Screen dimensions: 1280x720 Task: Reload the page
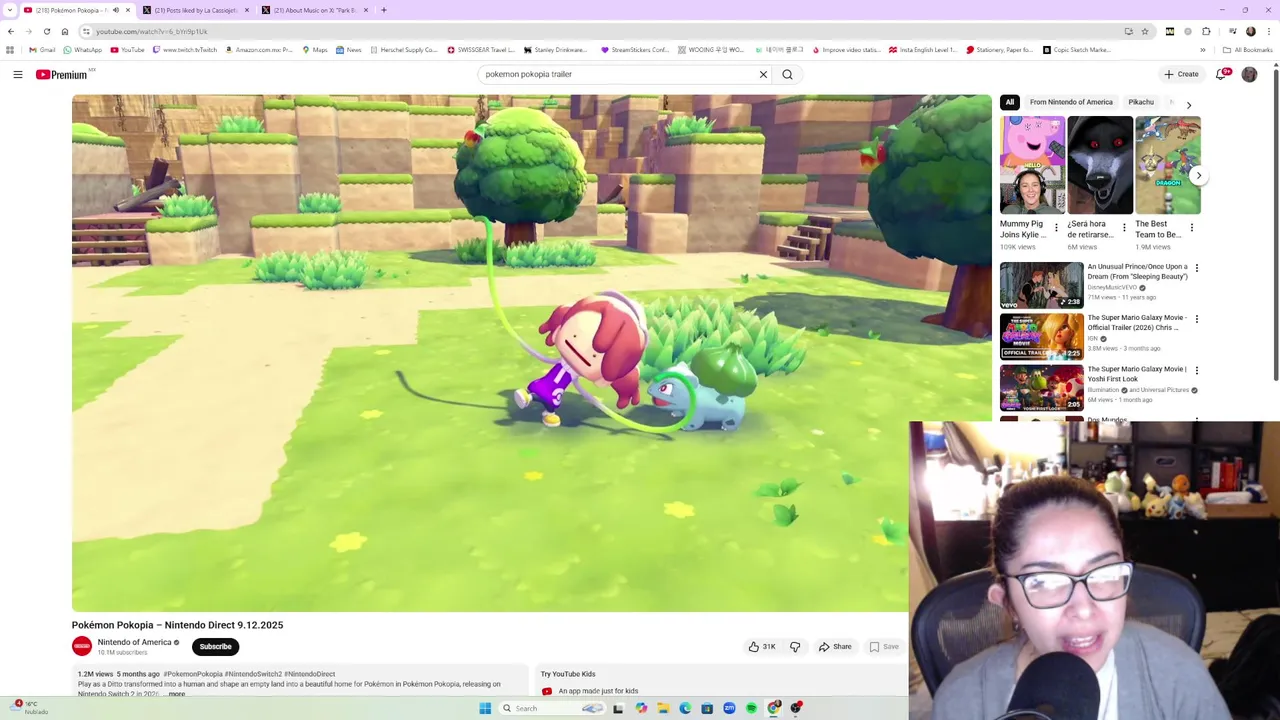46,32
